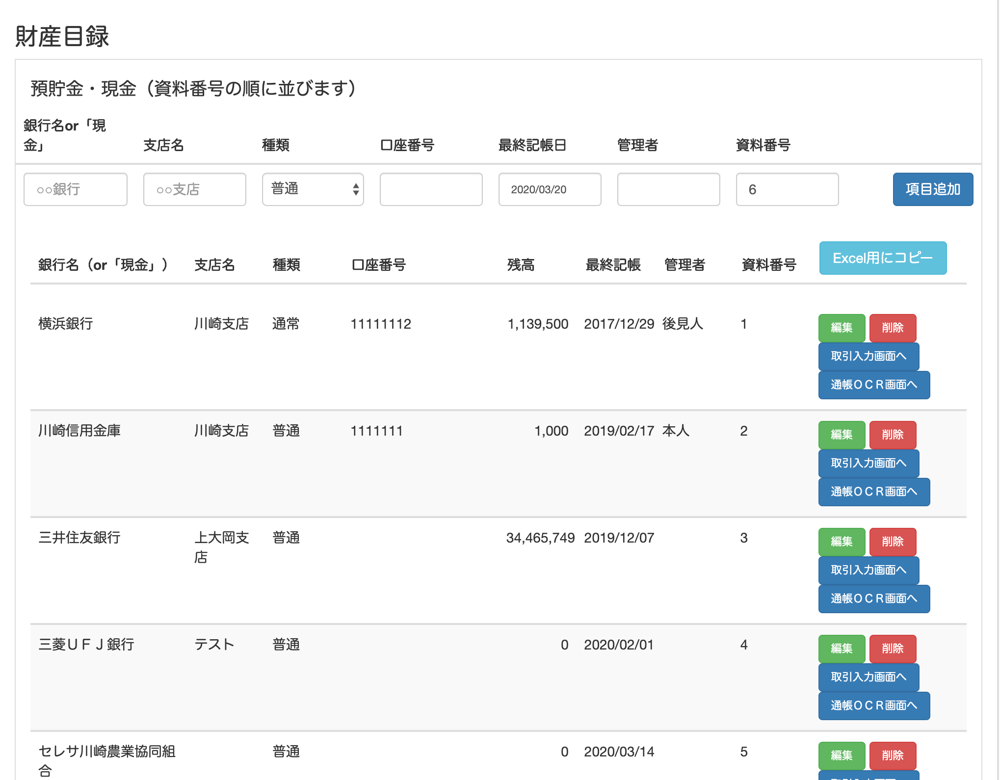The image size is (1000, 780).
Task: Edit the 川崎信用金庫 entry
Action: tap(841, 435)
